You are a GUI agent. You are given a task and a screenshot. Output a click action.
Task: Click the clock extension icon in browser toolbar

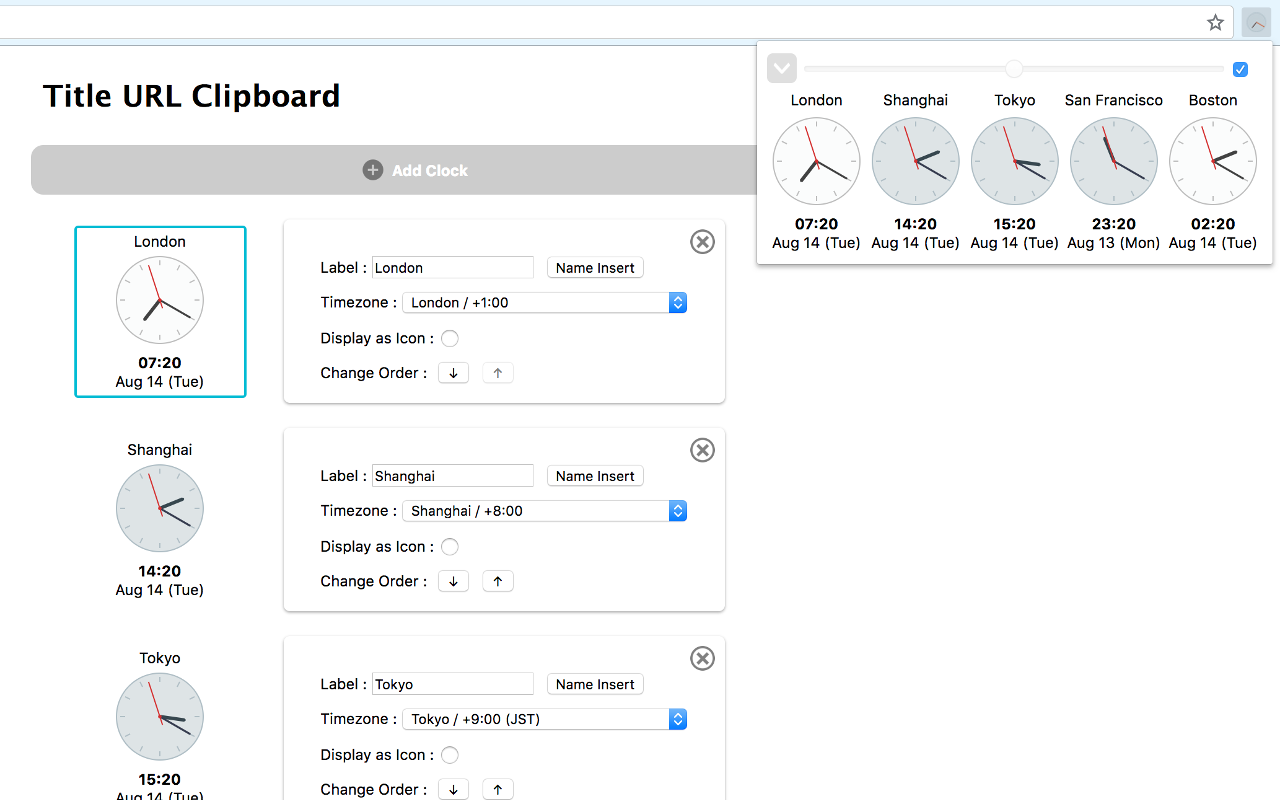[1256, 22]
